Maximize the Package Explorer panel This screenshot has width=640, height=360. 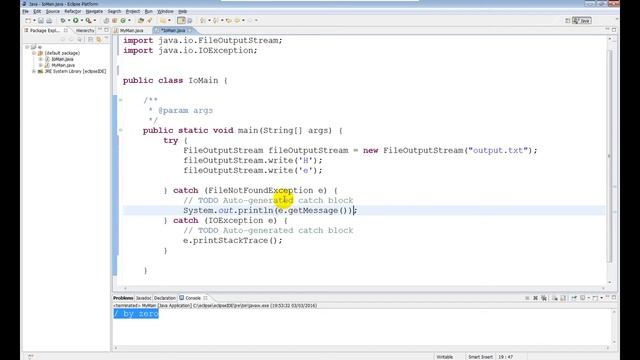click(x=107, y=30)
